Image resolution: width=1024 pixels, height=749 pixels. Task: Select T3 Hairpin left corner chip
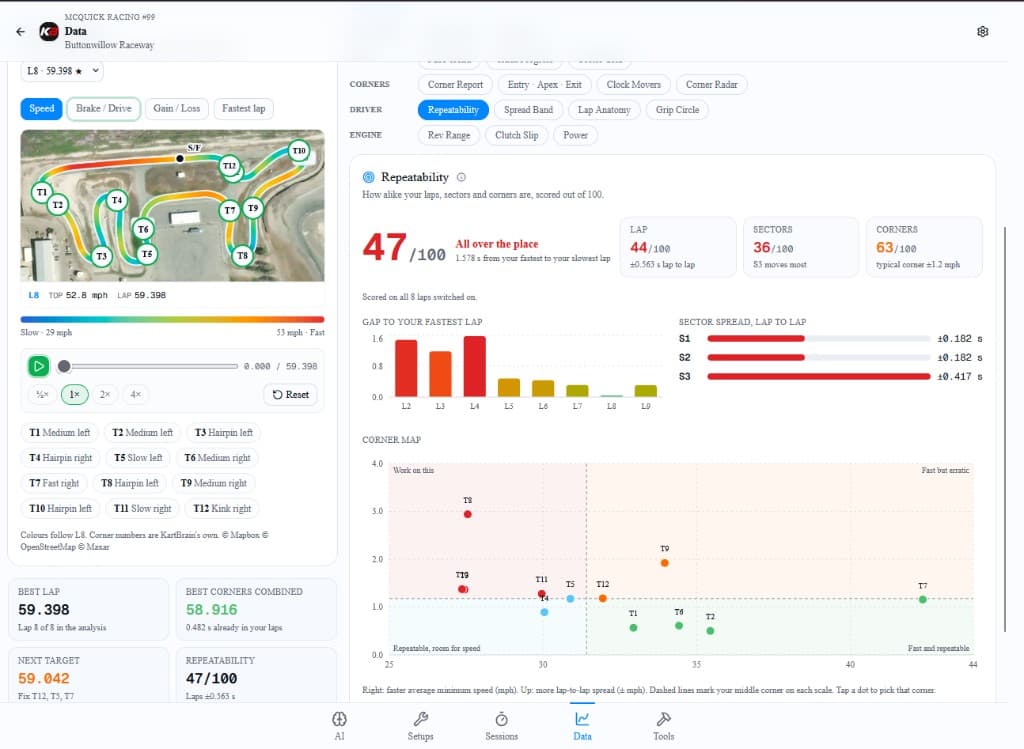coord(223,432)
